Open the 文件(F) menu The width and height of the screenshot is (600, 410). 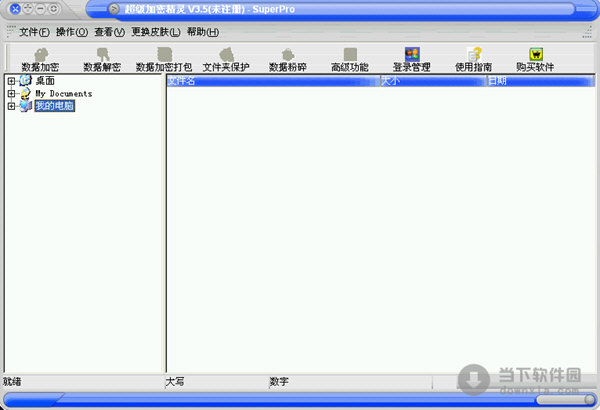tap(34, 32)
